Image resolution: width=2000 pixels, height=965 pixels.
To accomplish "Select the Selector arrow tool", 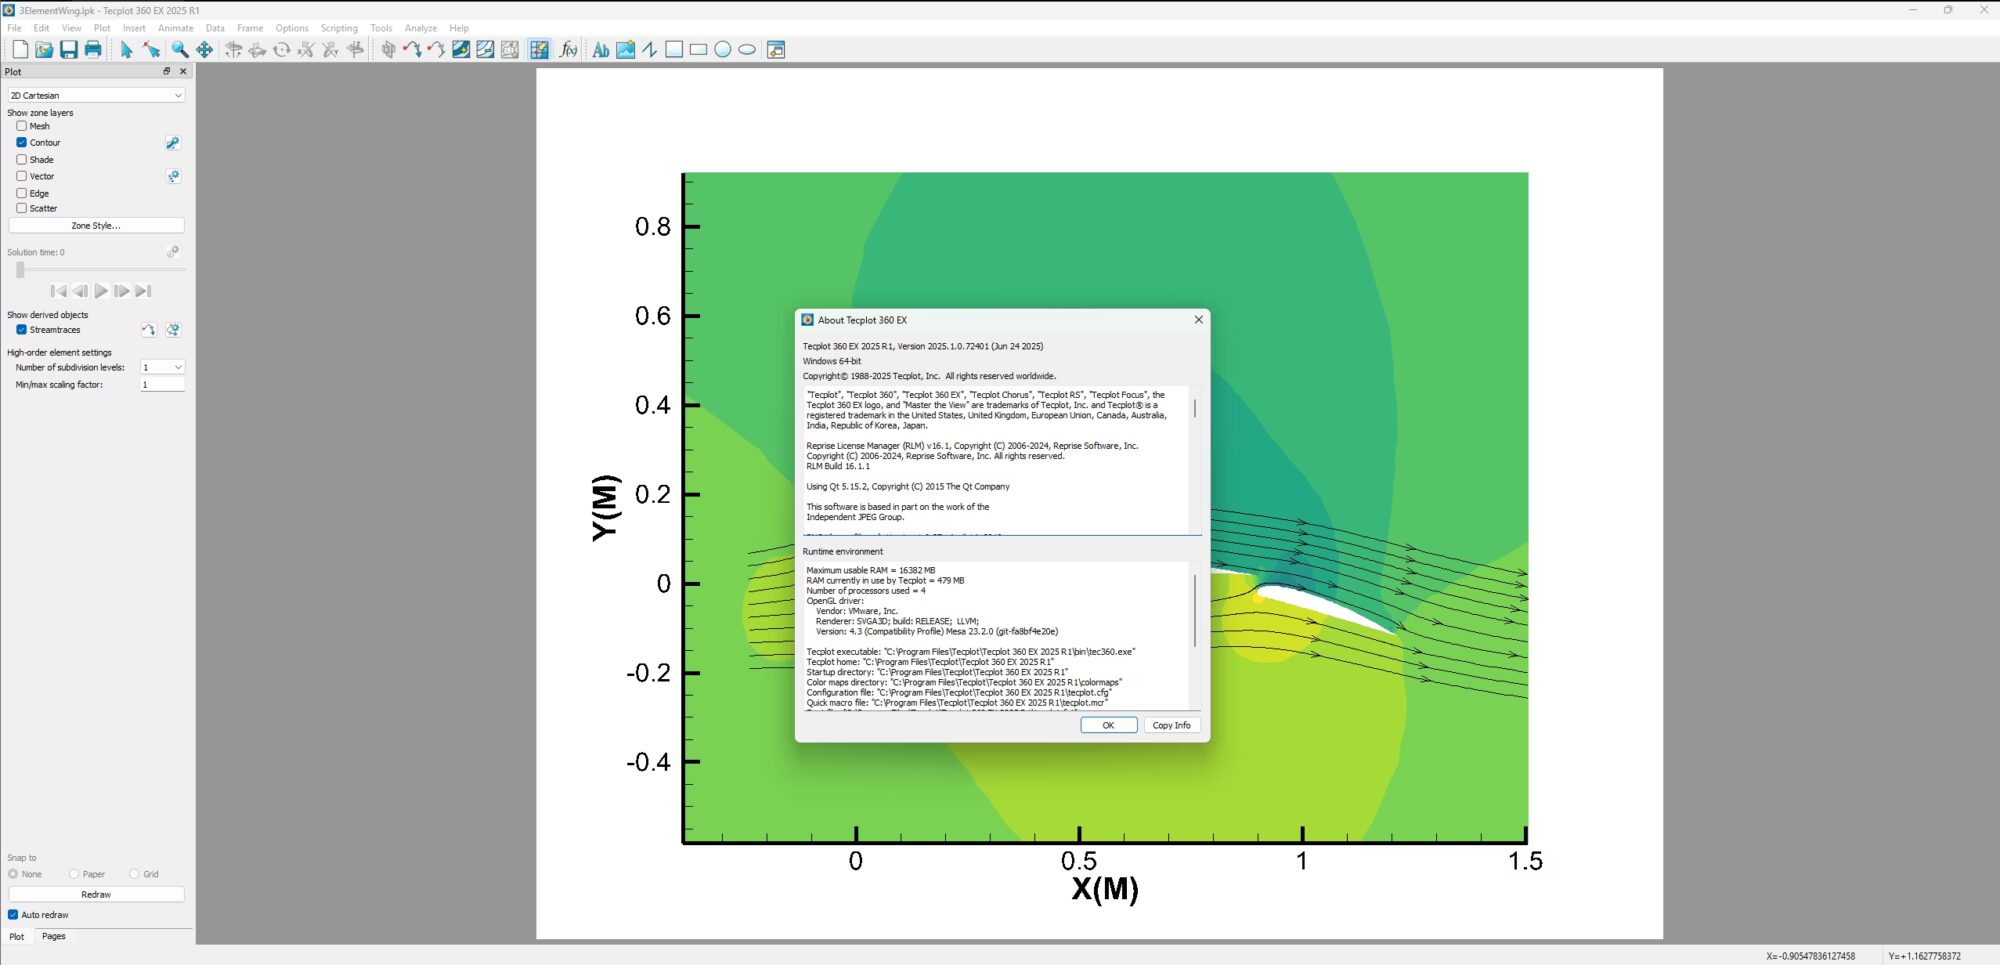I will click(126, 49).
